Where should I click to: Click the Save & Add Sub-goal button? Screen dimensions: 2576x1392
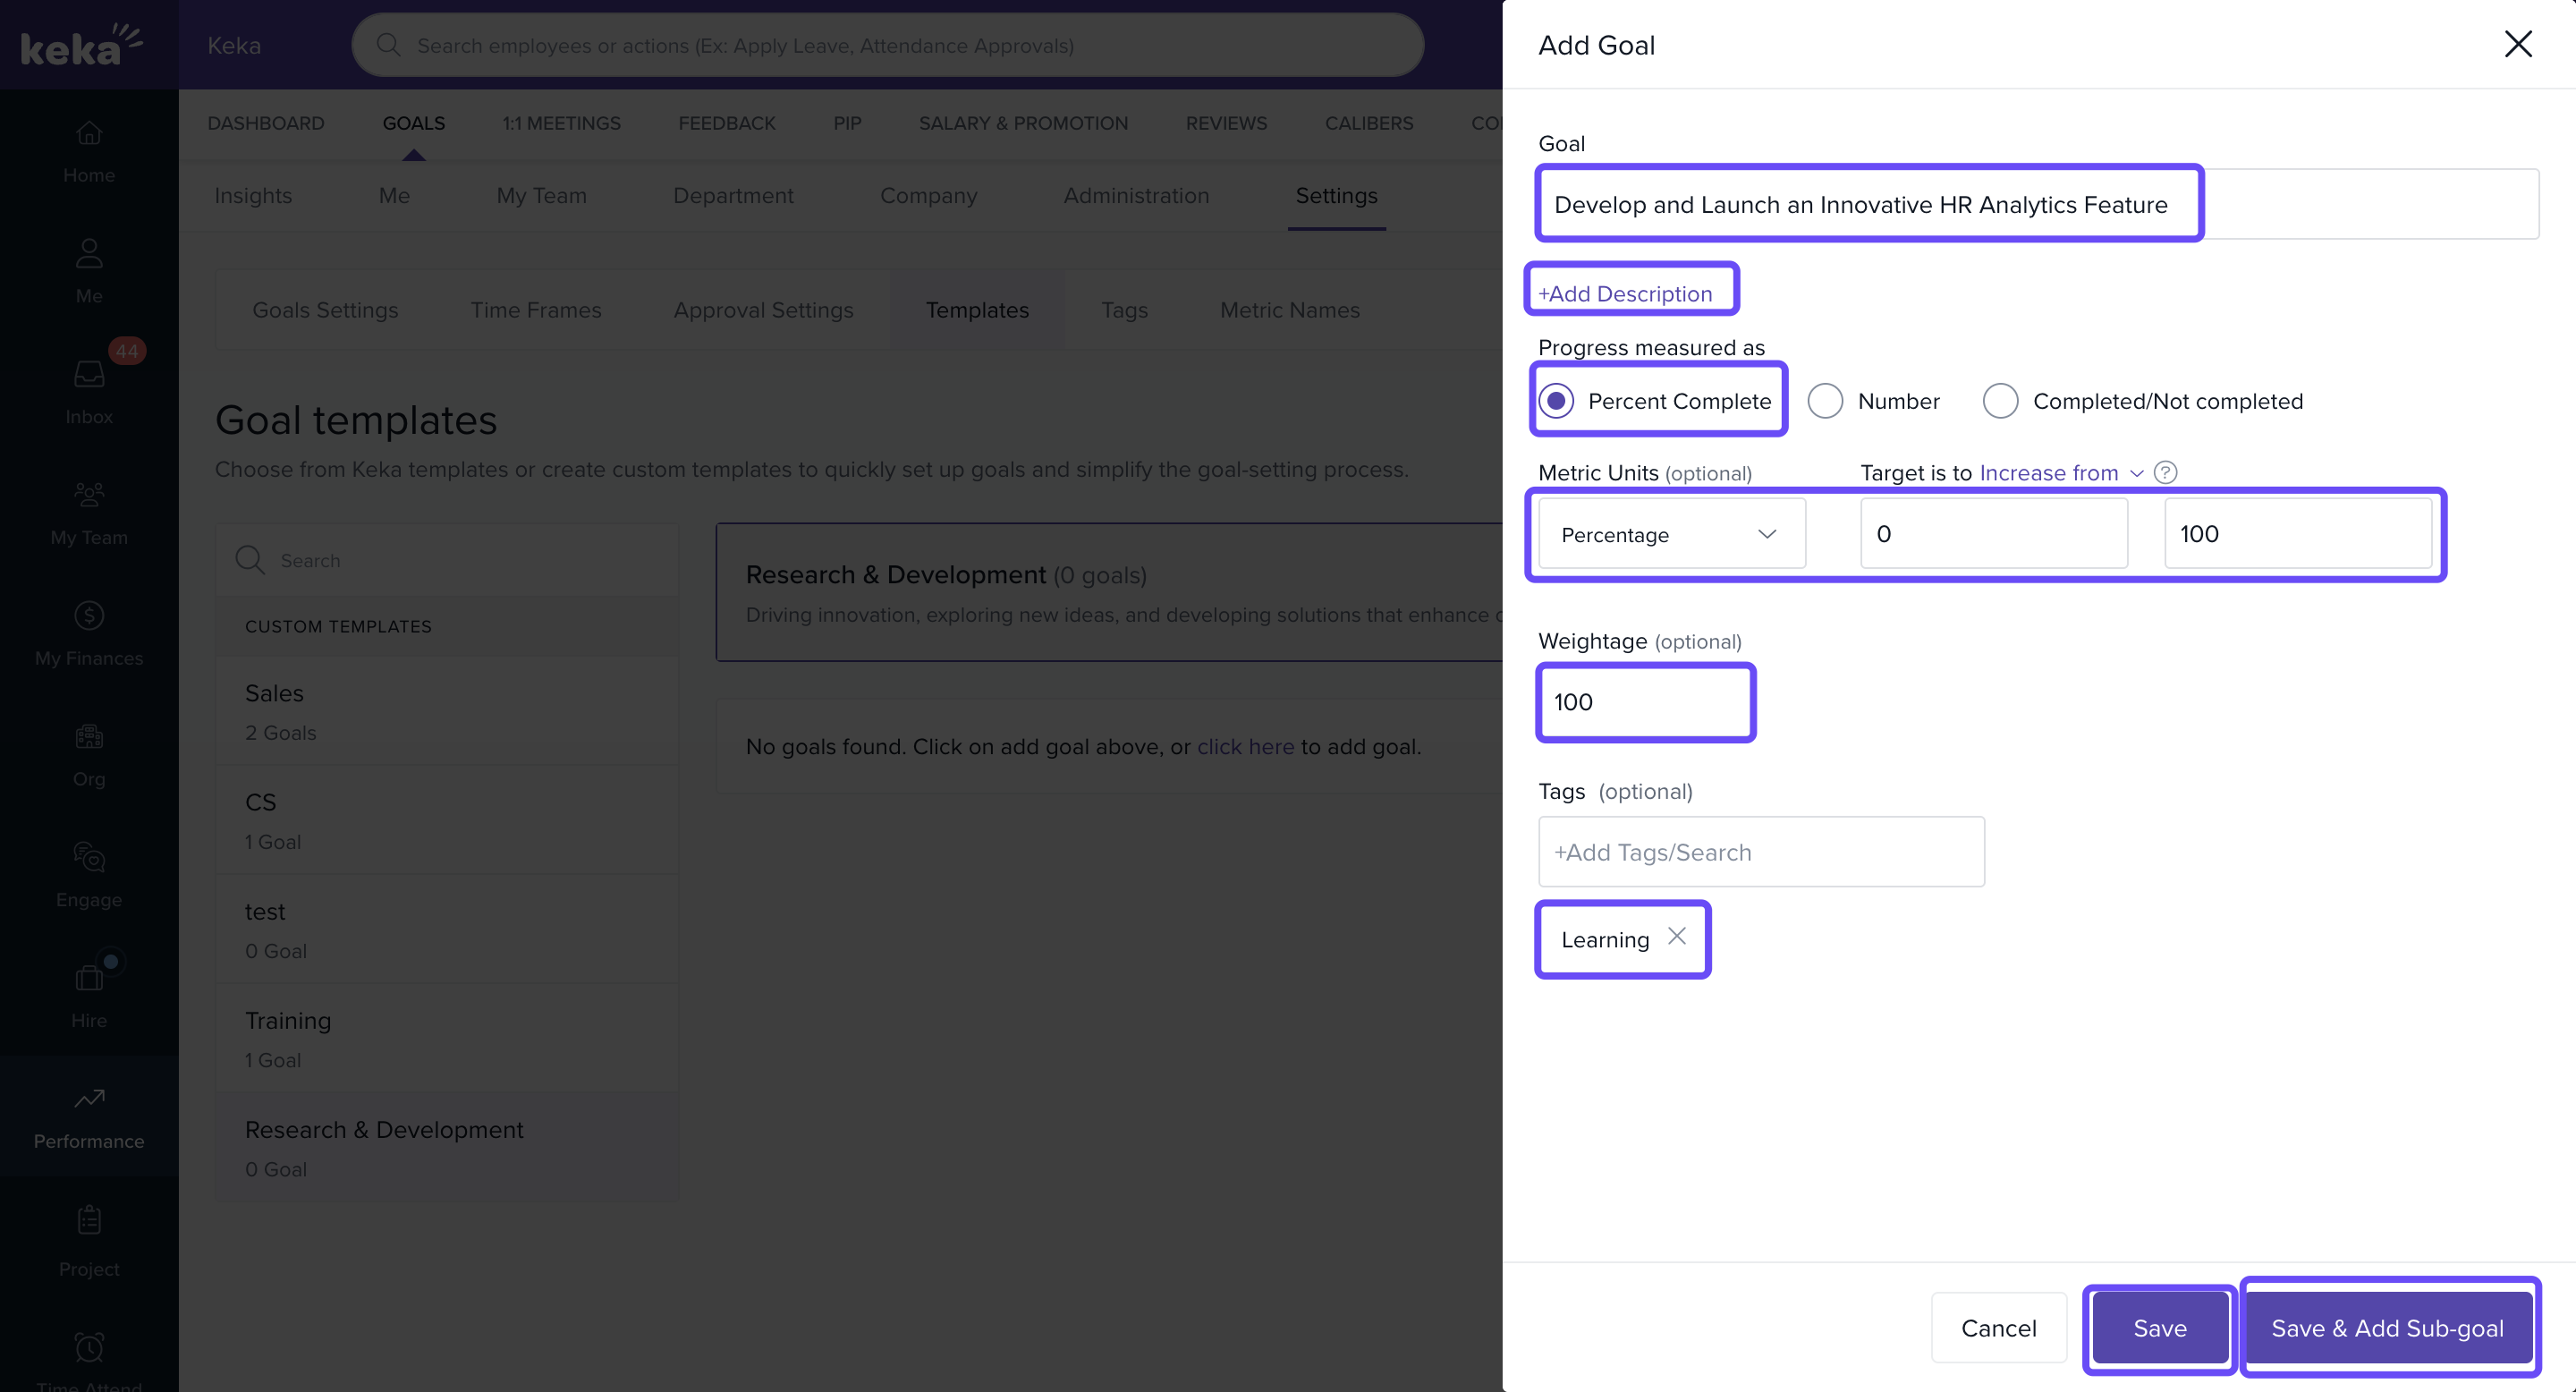(x=2387, y=1328)
